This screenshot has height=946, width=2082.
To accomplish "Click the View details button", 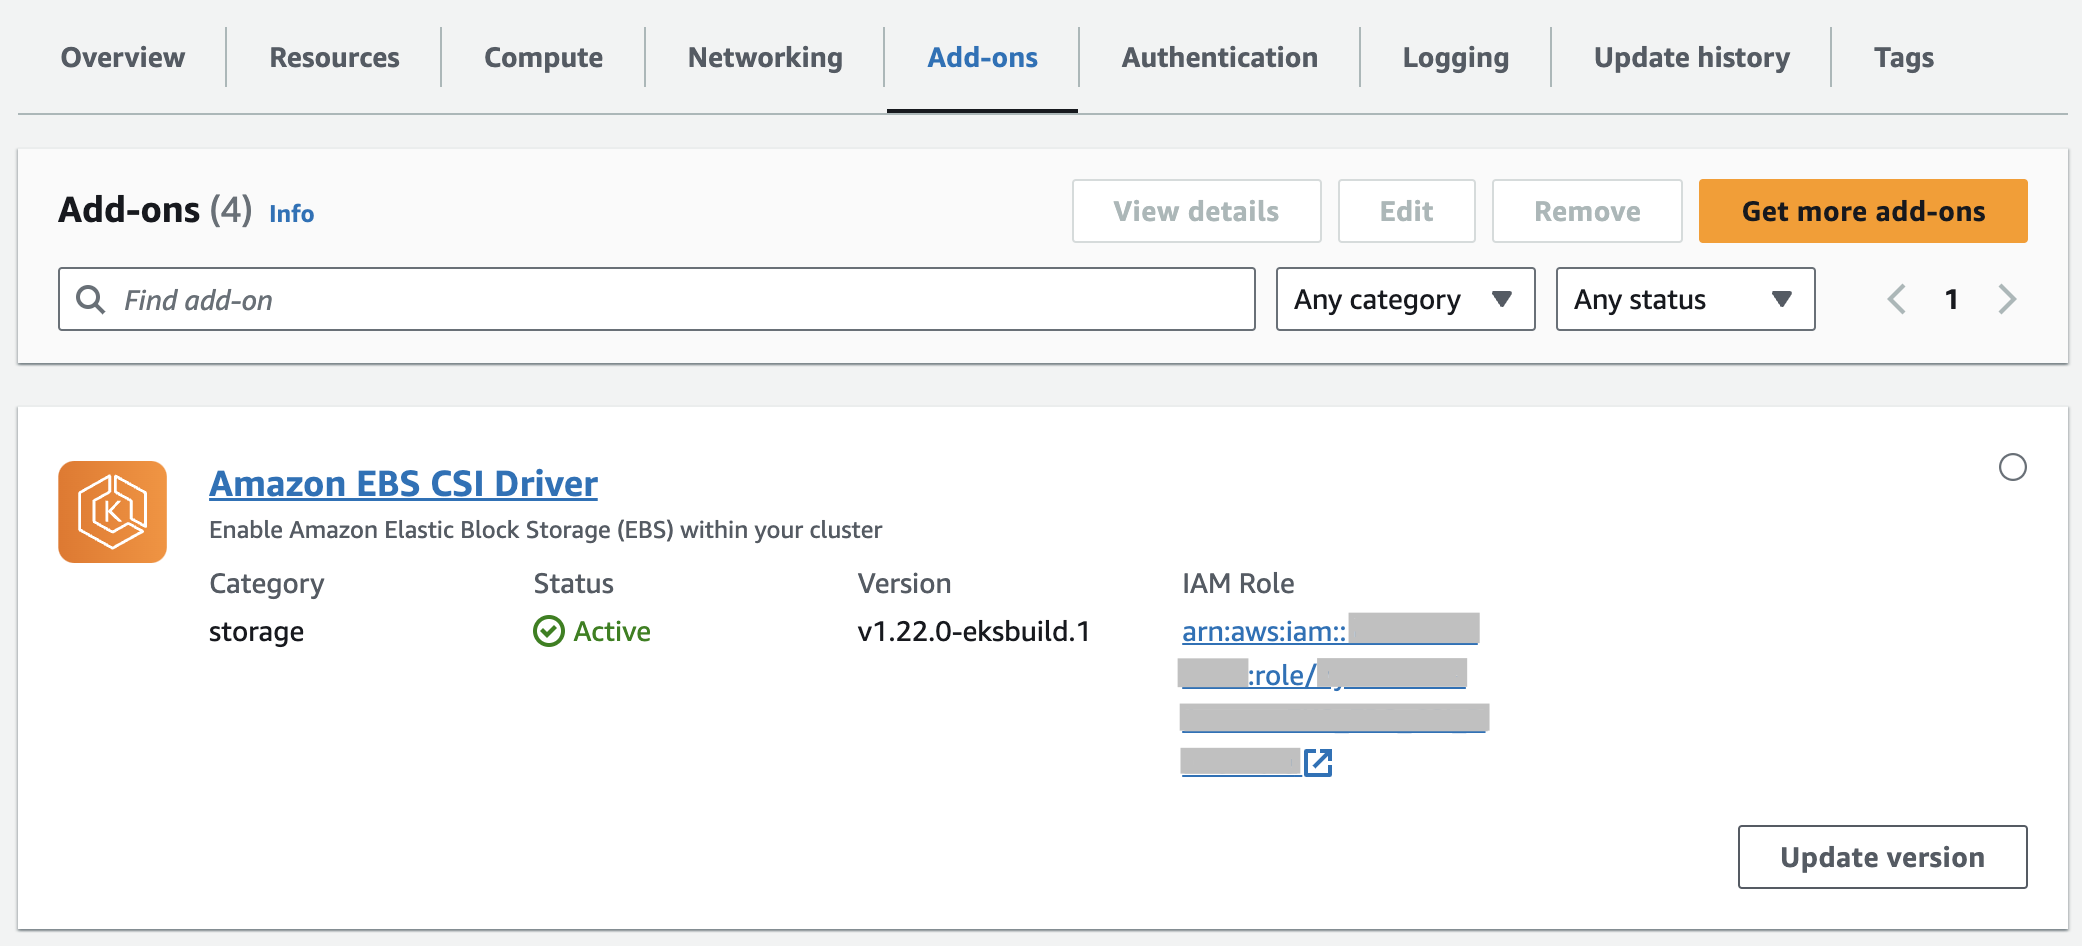I will [x=1196, y=211].
